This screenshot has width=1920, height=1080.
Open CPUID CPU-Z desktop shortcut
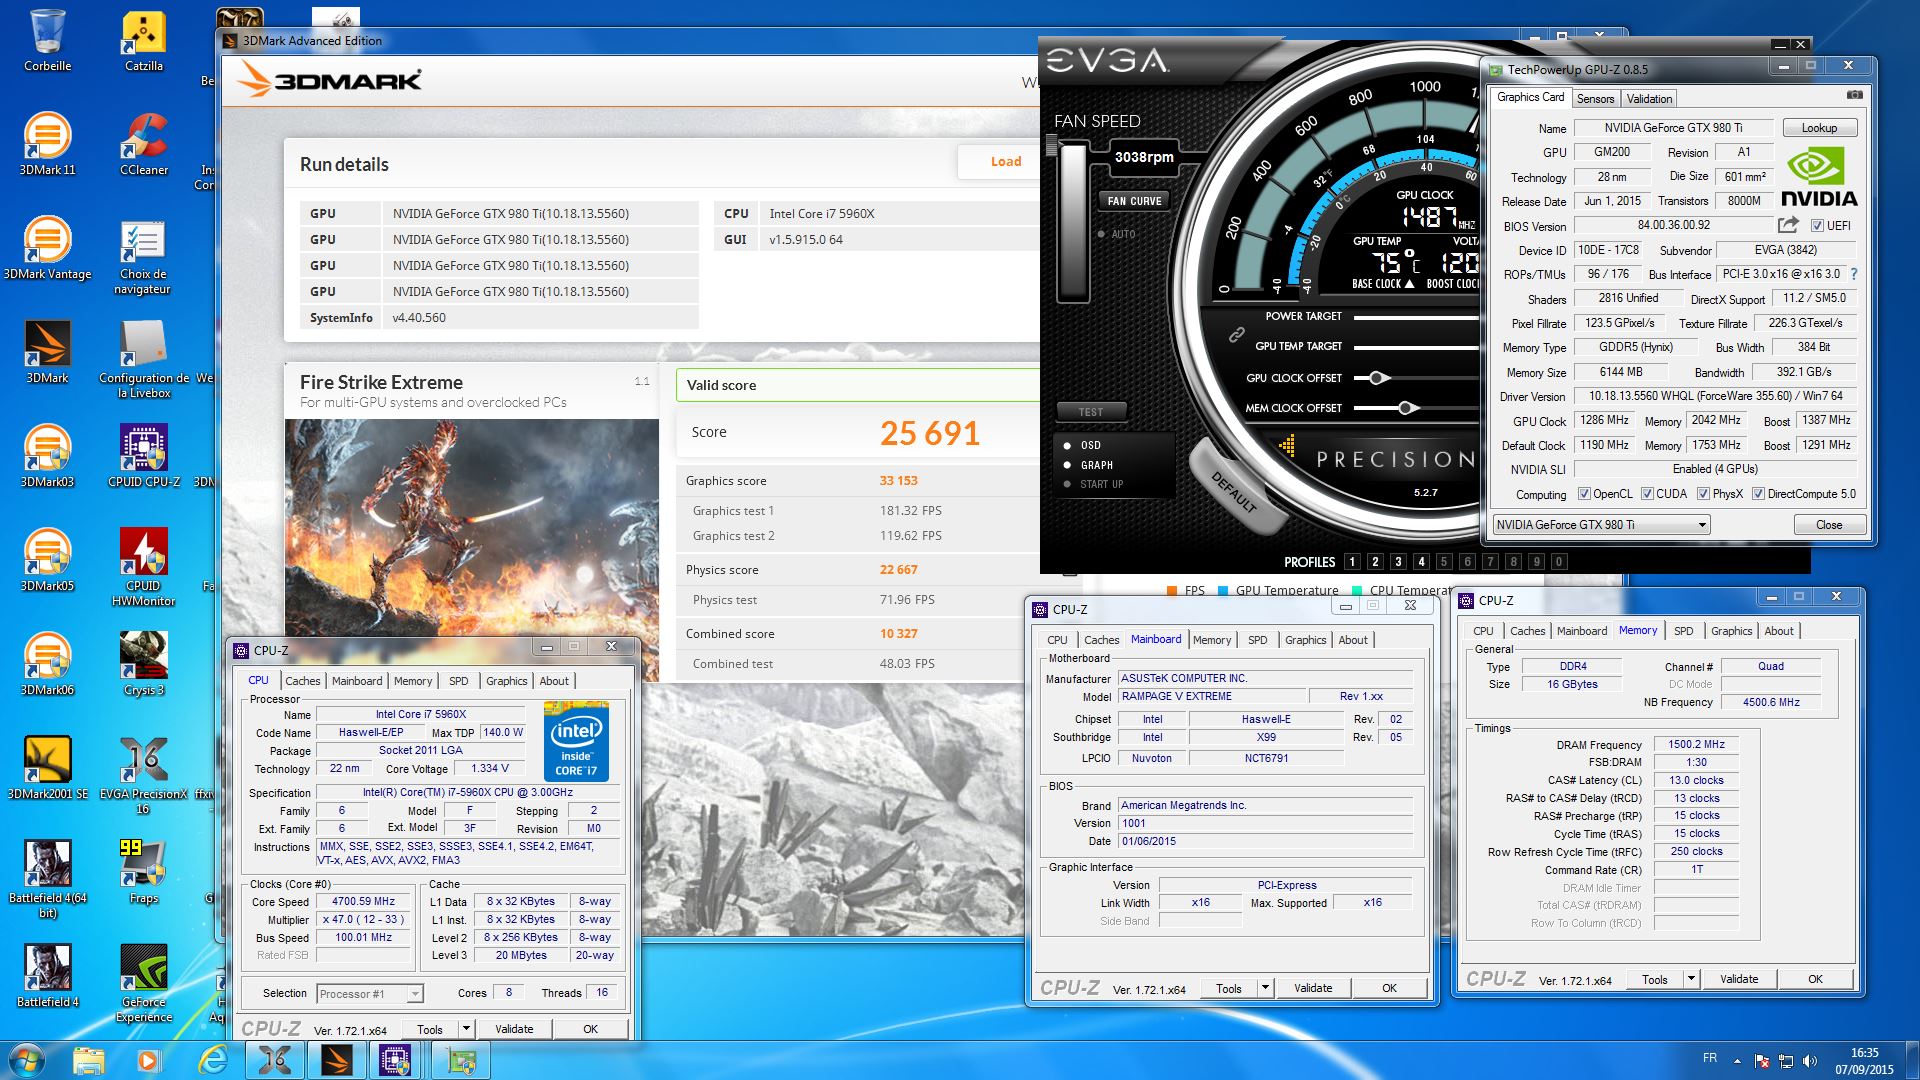(x=143, y=457)
